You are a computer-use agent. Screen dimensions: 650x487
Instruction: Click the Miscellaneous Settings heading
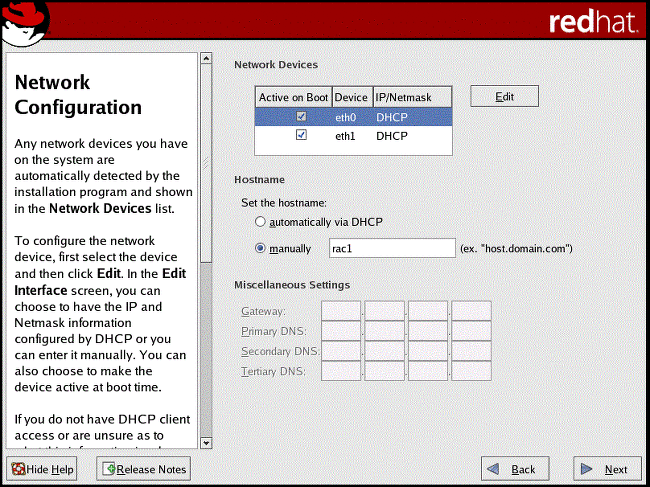[292, 285]
